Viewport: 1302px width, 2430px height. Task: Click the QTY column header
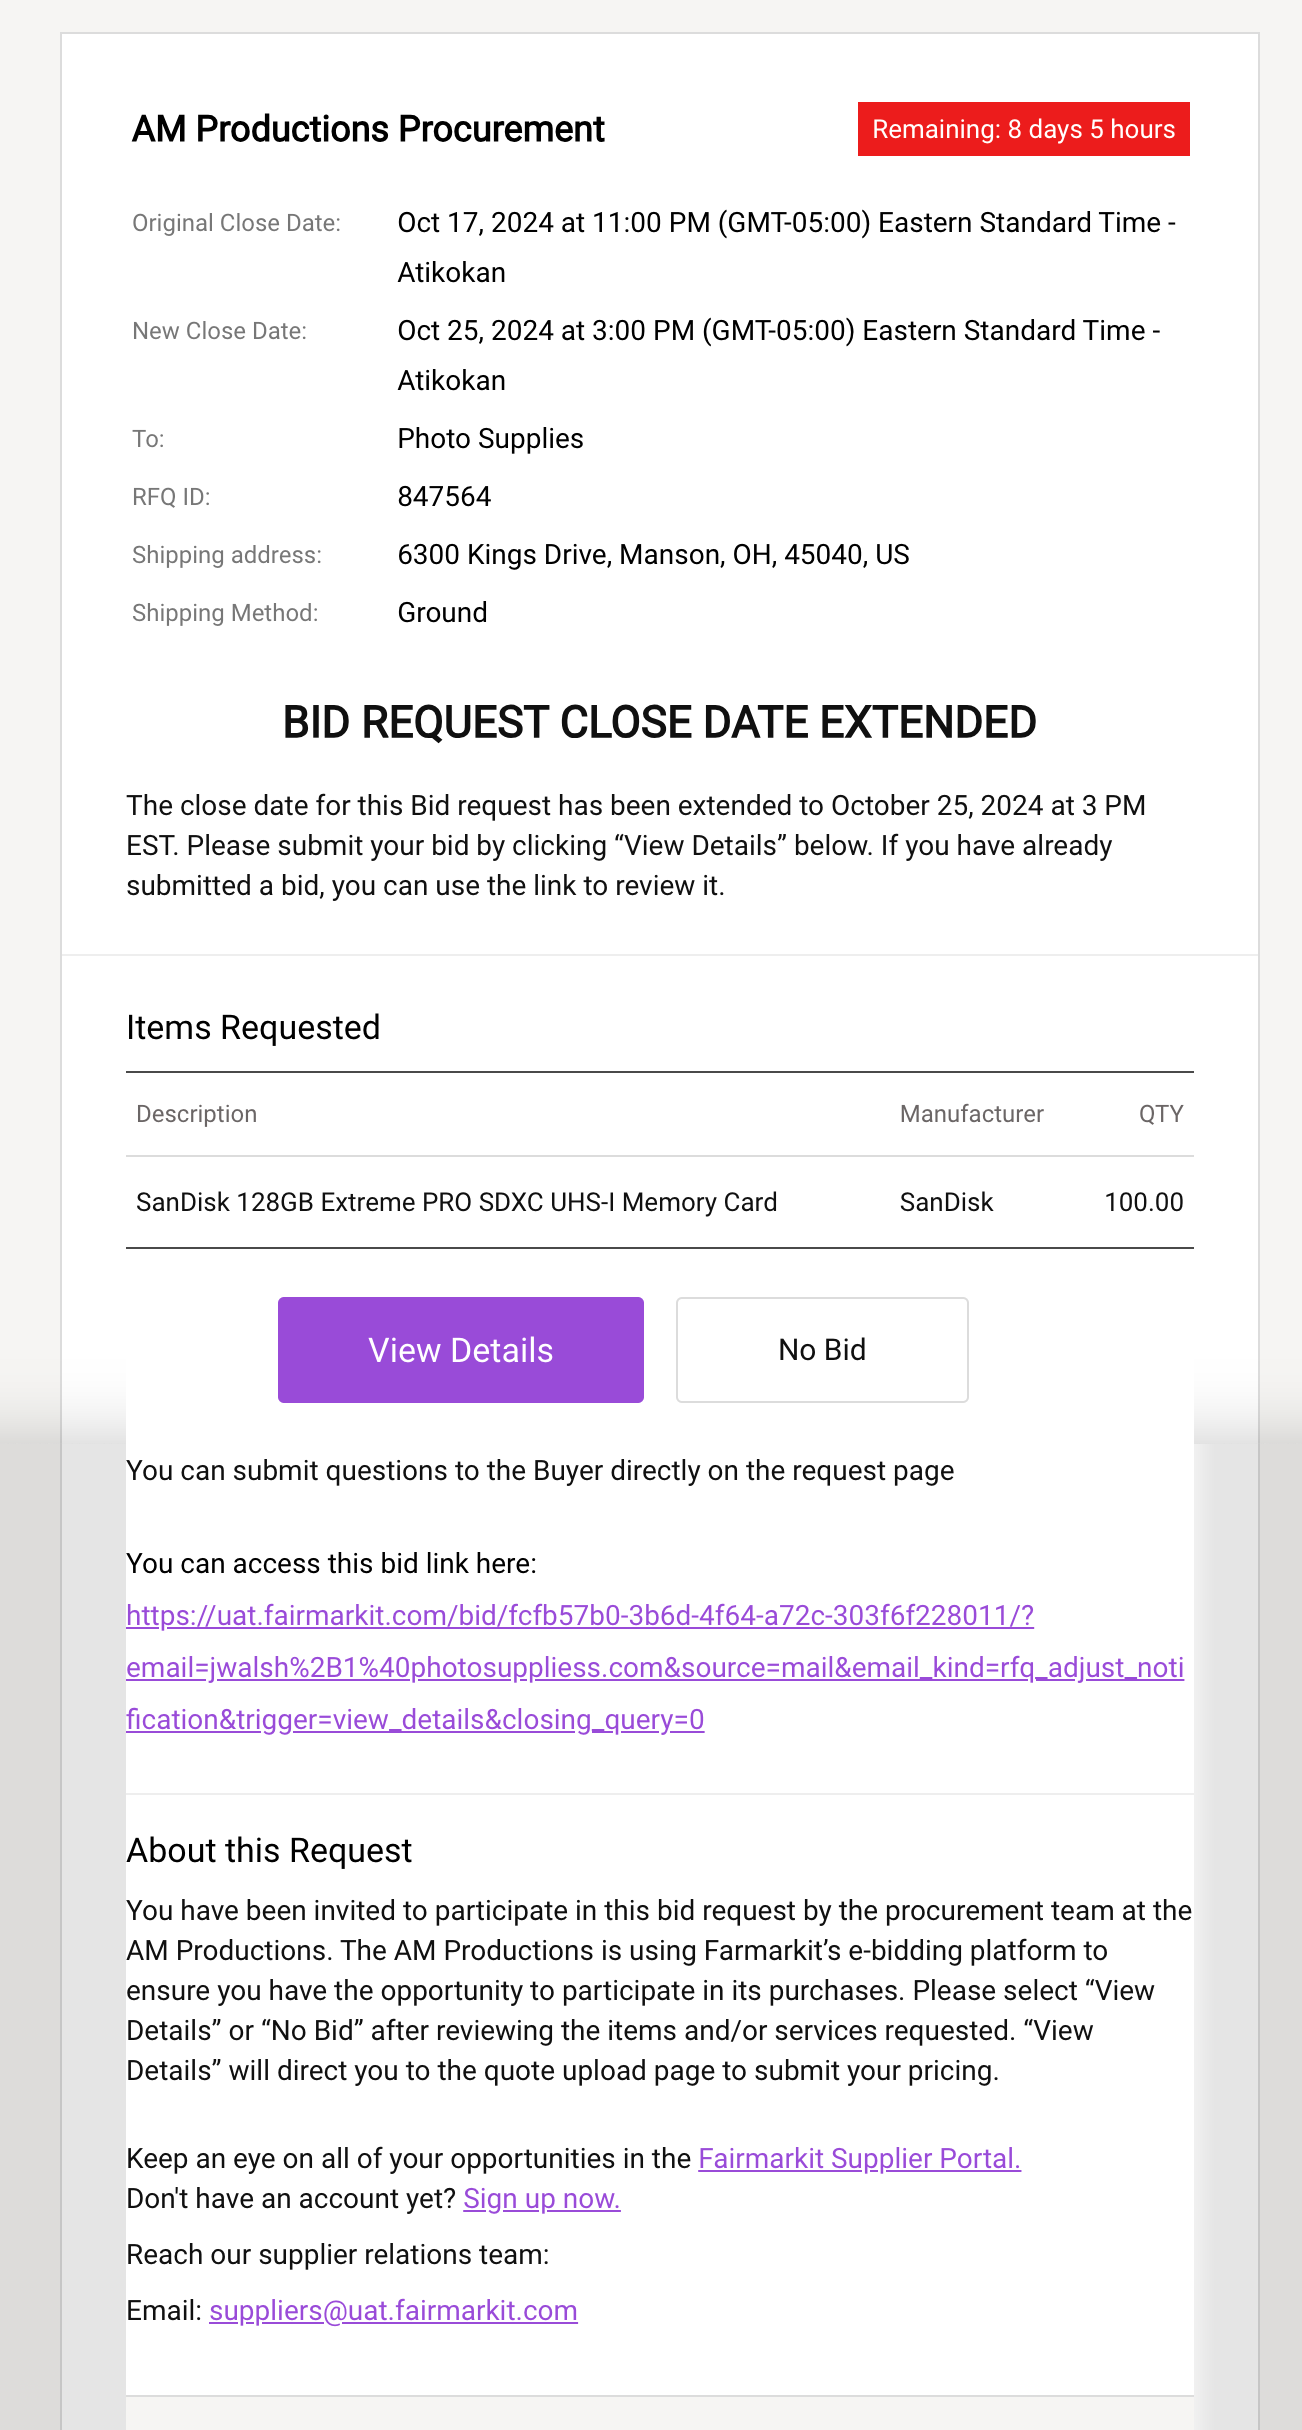1161,1114
